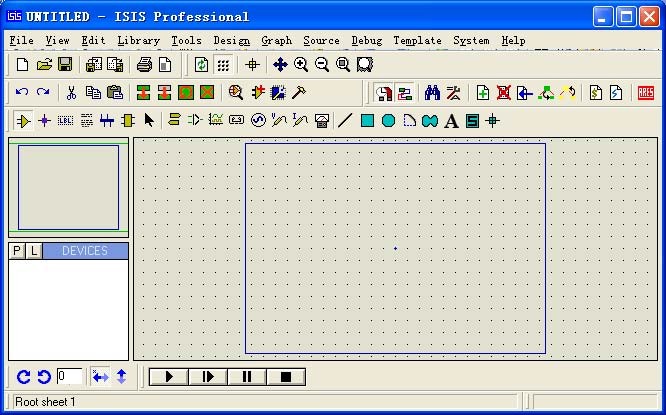The image size is (666, 415).
Task: Click the Step simulation button
Action: (208, 377)
